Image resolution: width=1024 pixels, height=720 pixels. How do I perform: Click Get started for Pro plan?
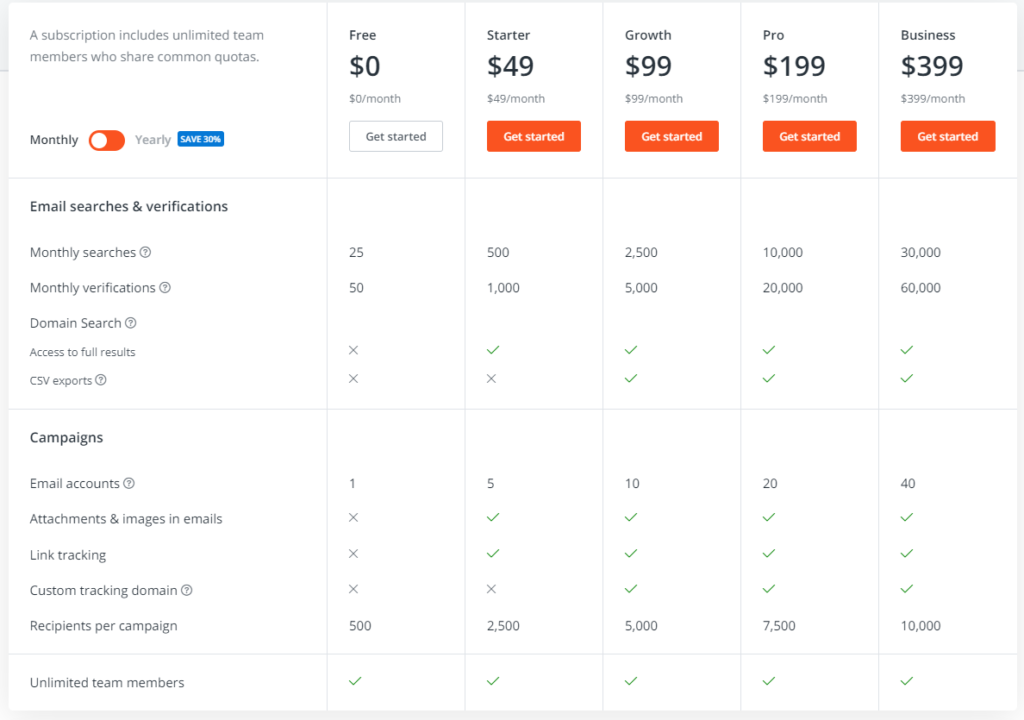pos(810,136)
